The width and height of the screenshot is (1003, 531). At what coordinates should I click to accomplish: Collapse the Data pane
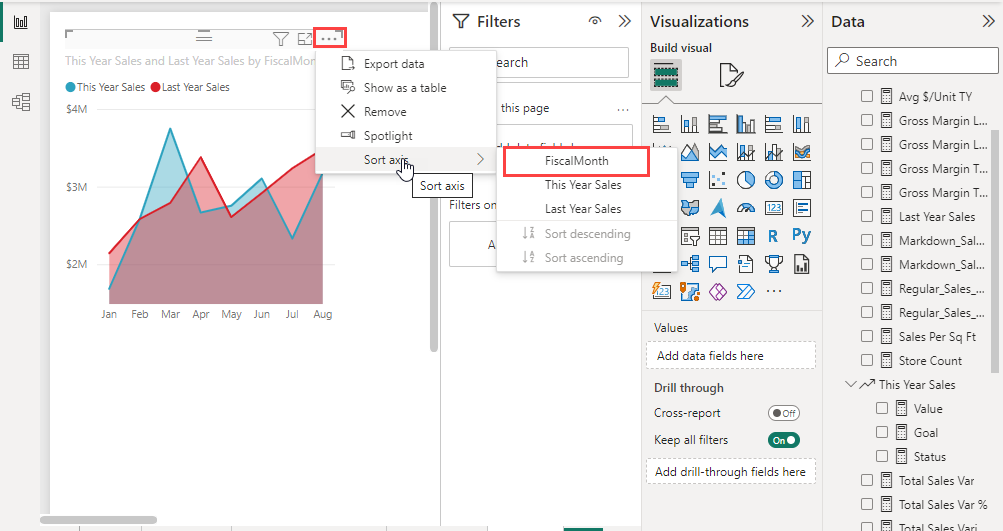(x=988, y=21)
